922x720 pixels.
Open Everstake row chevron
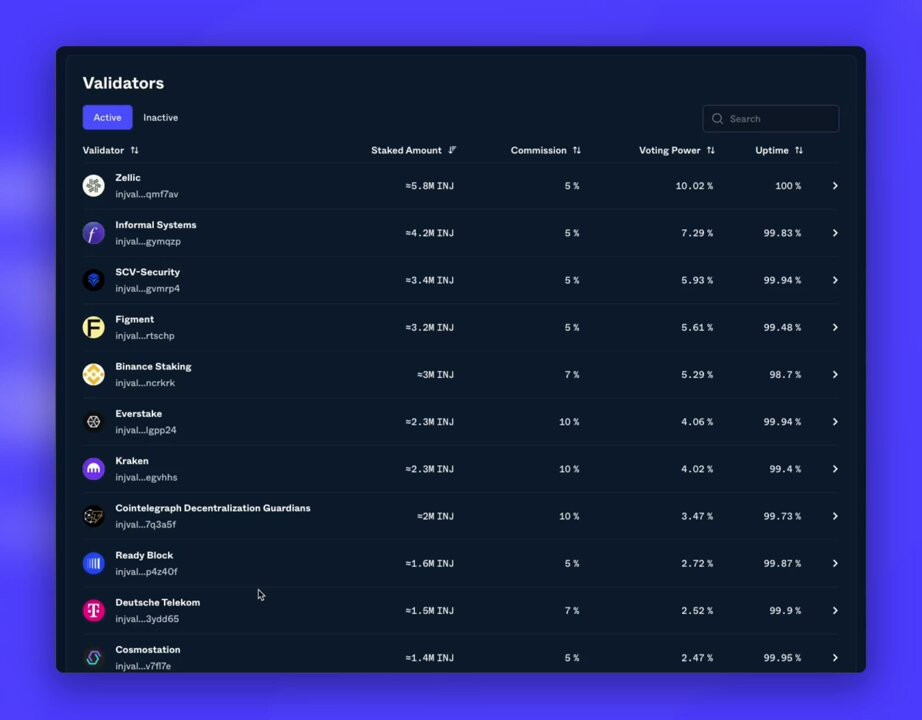click(x=835, y=422)
